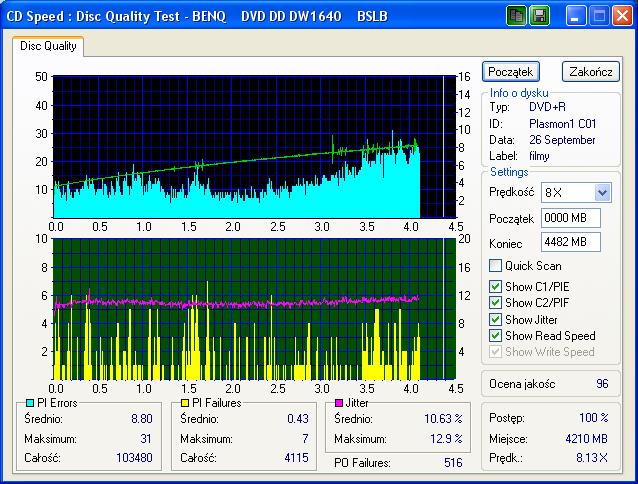
Task: Click the cyan PI Errors swatch
Action: pyautogui.click(x=30, y=403)
